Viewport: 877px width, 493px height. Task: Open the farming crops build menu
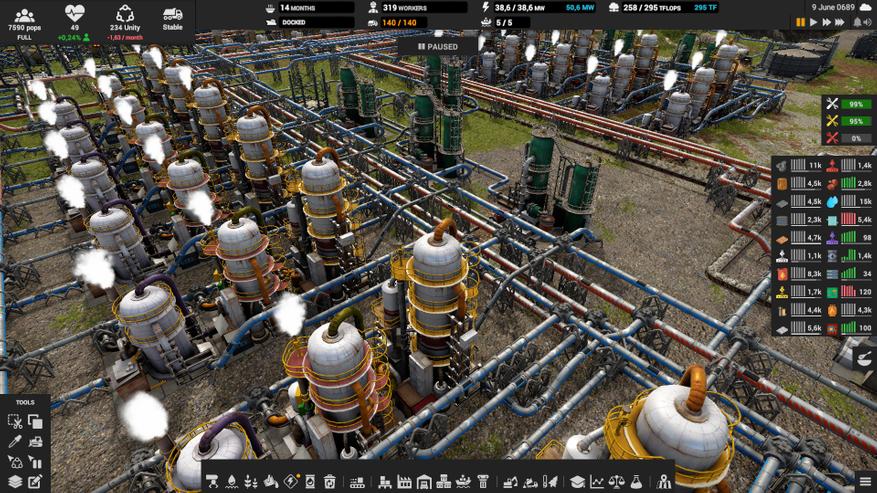pyautogui.click(x=251, y=481)
